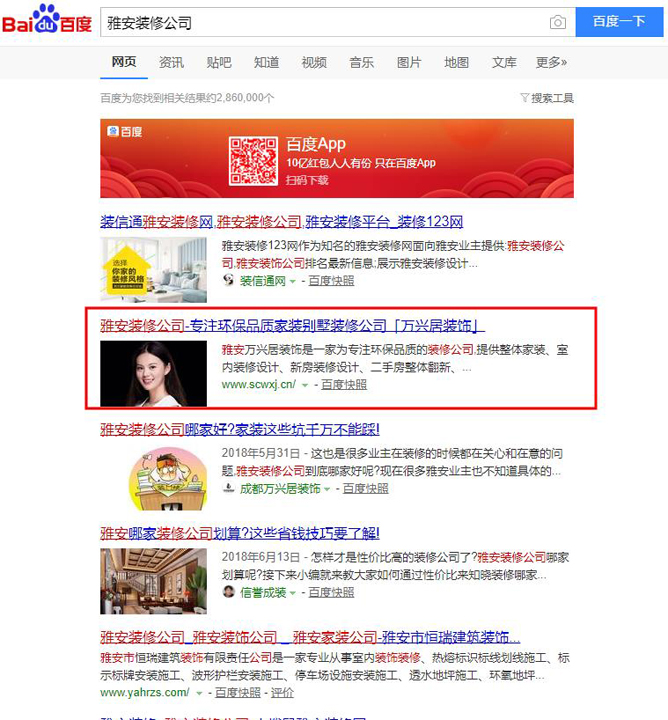Viewport: 668px width, 720px height.
Task: Expand dropdown arrow next to 装信通网
Action: point(292,281)
